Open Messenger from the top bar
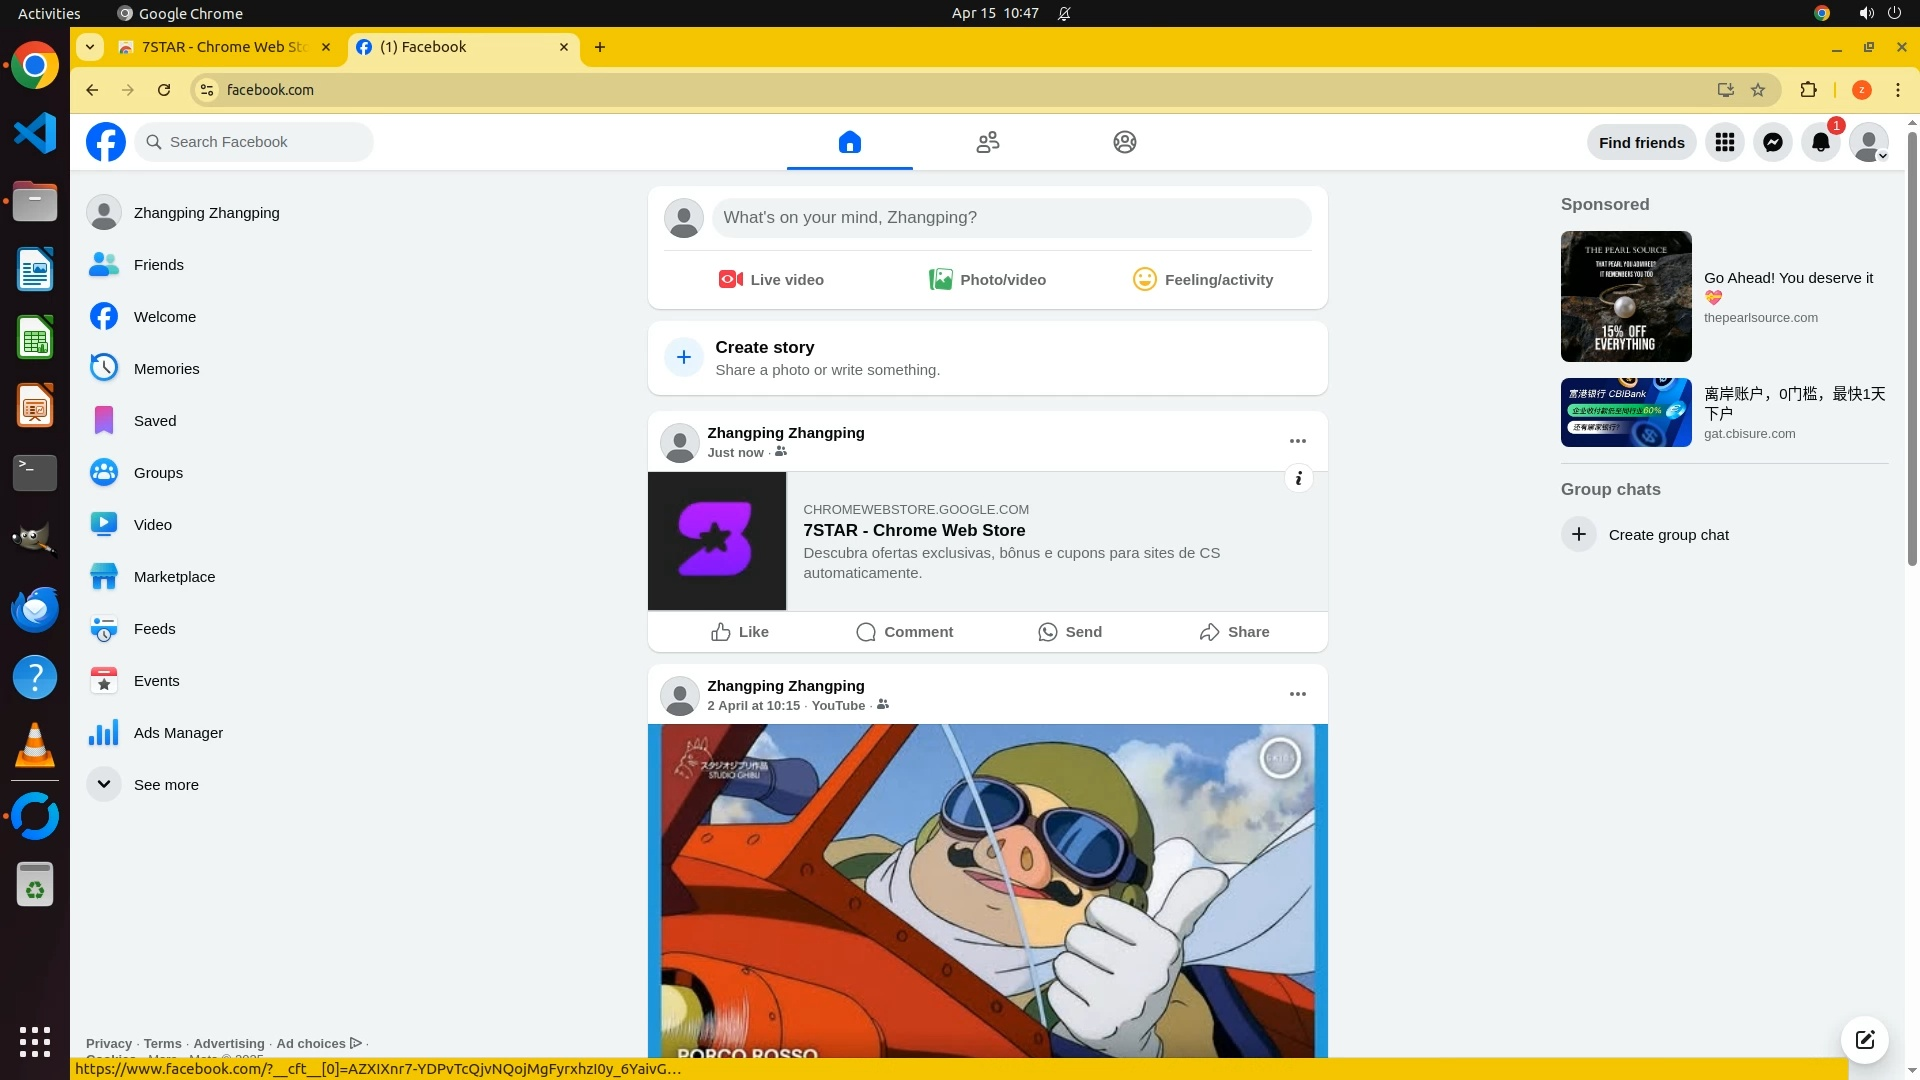 (x=1772, y=142)
